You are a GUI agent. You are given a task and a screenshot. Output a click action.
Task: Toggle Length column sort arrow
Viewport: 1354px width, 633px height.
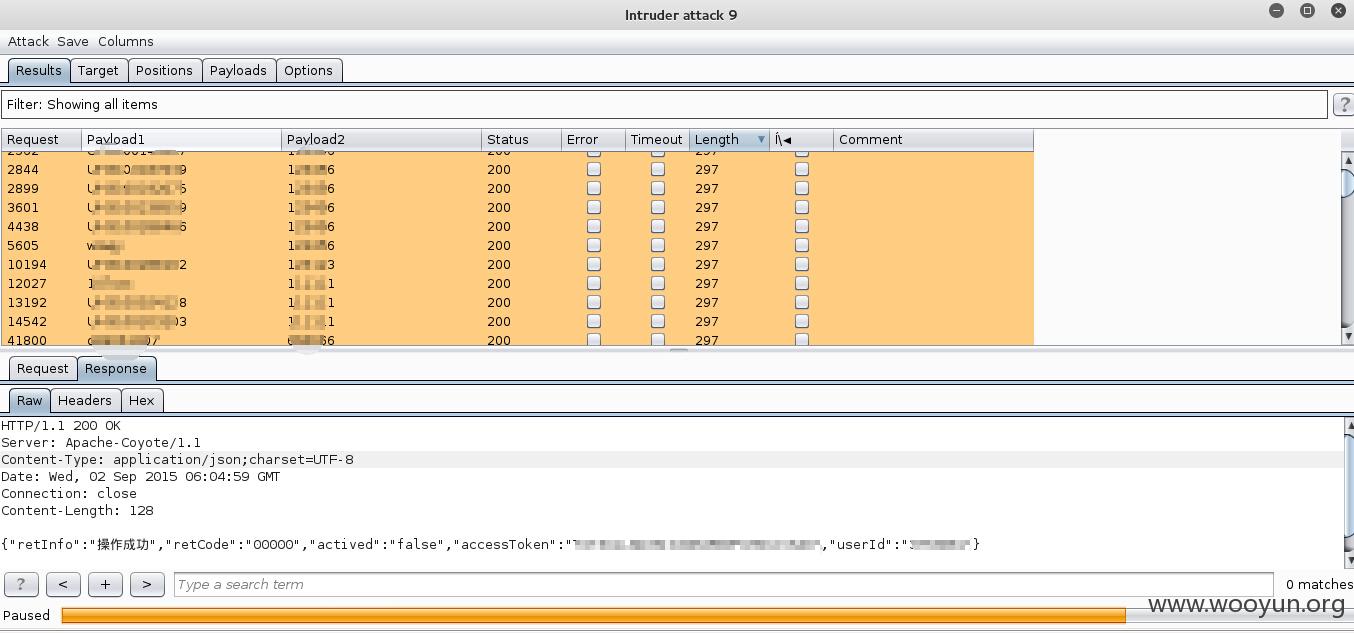[761, 139]
